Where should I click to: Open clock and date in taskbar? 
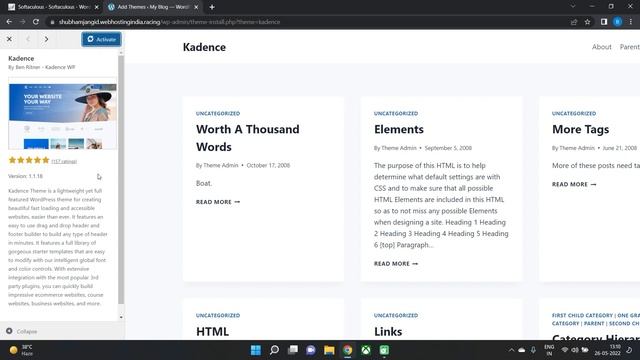(607, 350)
